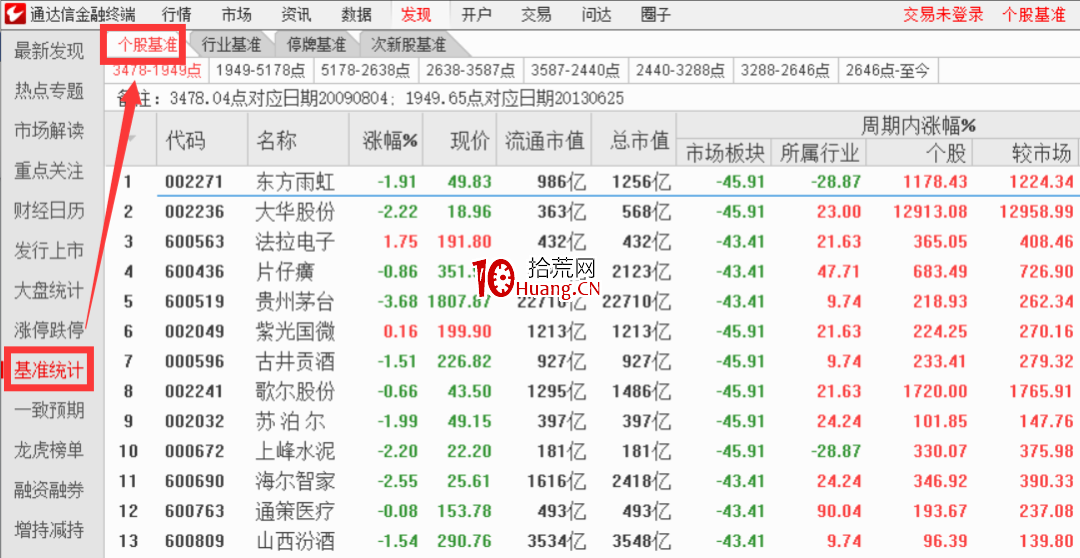Select stock name 贵州茅台
The width and height of the screenshot is (1080, 558).
click(x=295, y=302)
